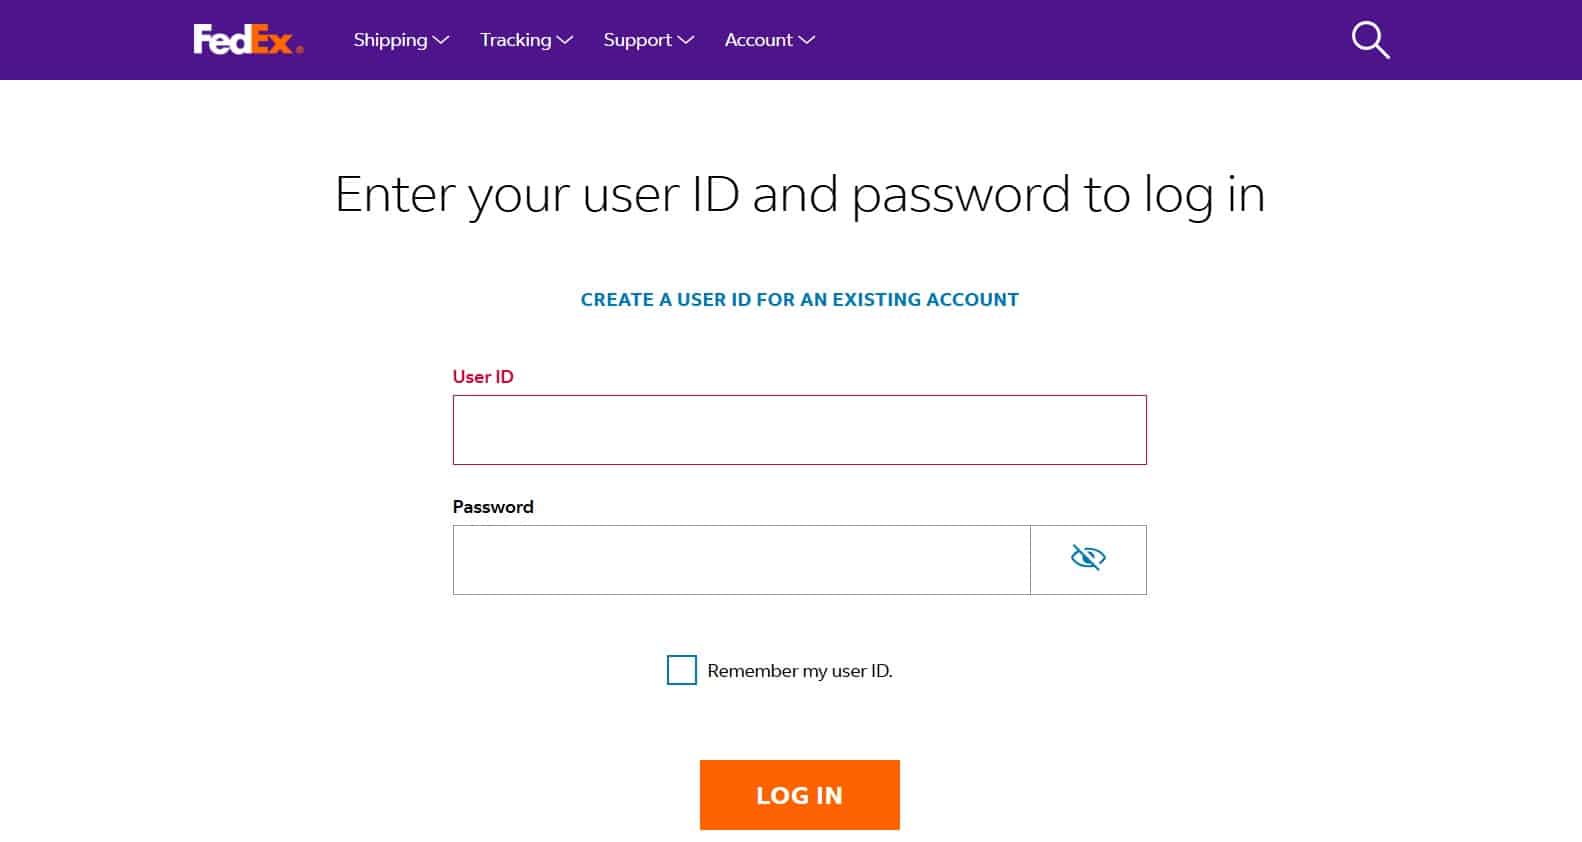Click the chevron arrow beside Support
The width and height of the screenshot is (1582, 842).
685,40
